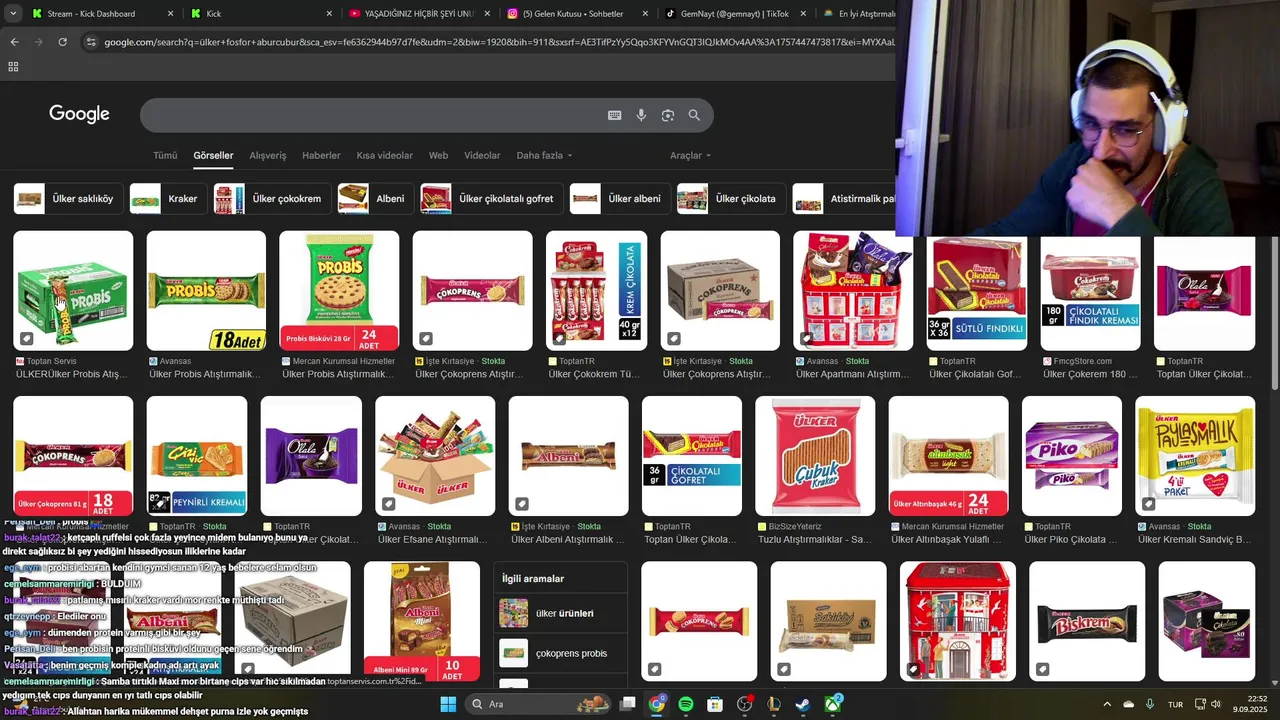Click Windows taskbar Ara search box
This screenshot has width=1280, height=720.
(x=540, y=704)
